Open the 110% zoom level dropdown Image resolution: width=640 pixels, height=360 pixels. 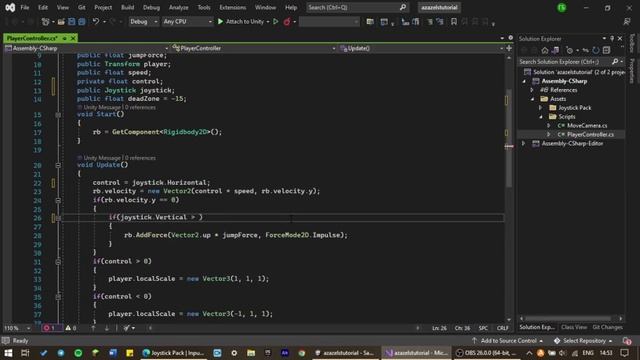(17, 328)
